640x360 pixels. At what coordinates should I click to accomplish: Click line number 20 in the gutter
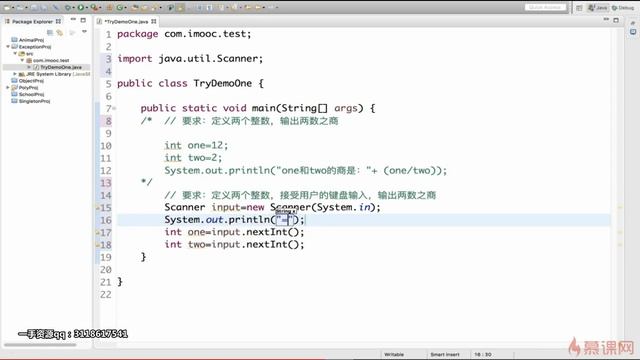click(x=106, y=269)
